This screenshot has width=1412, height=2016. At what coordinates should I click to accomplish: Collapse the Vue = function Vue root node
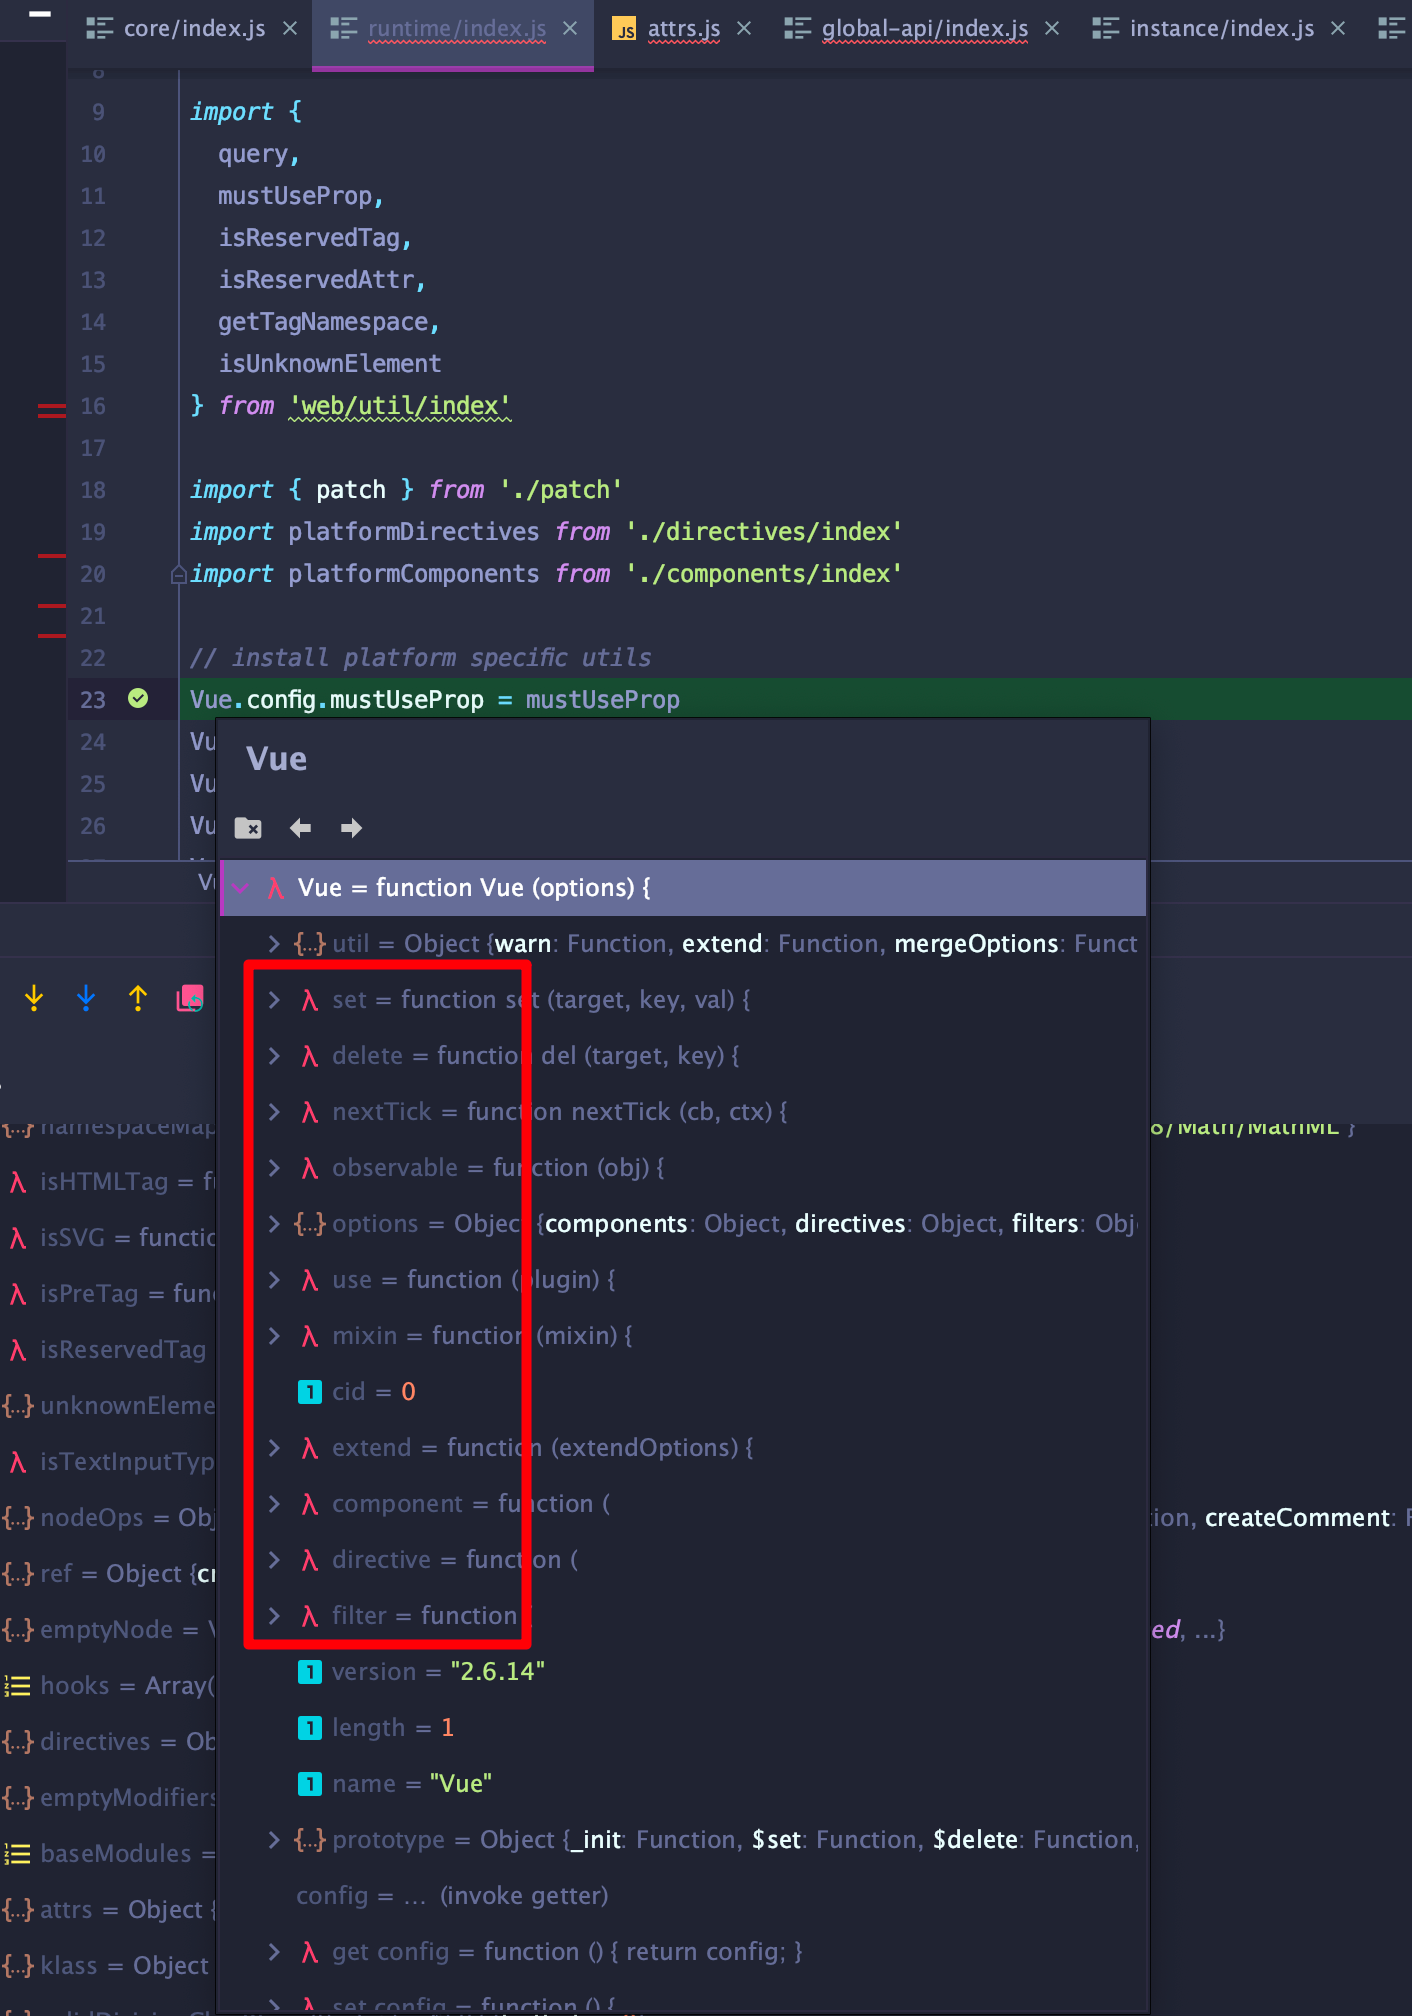[x=241, y=888]
